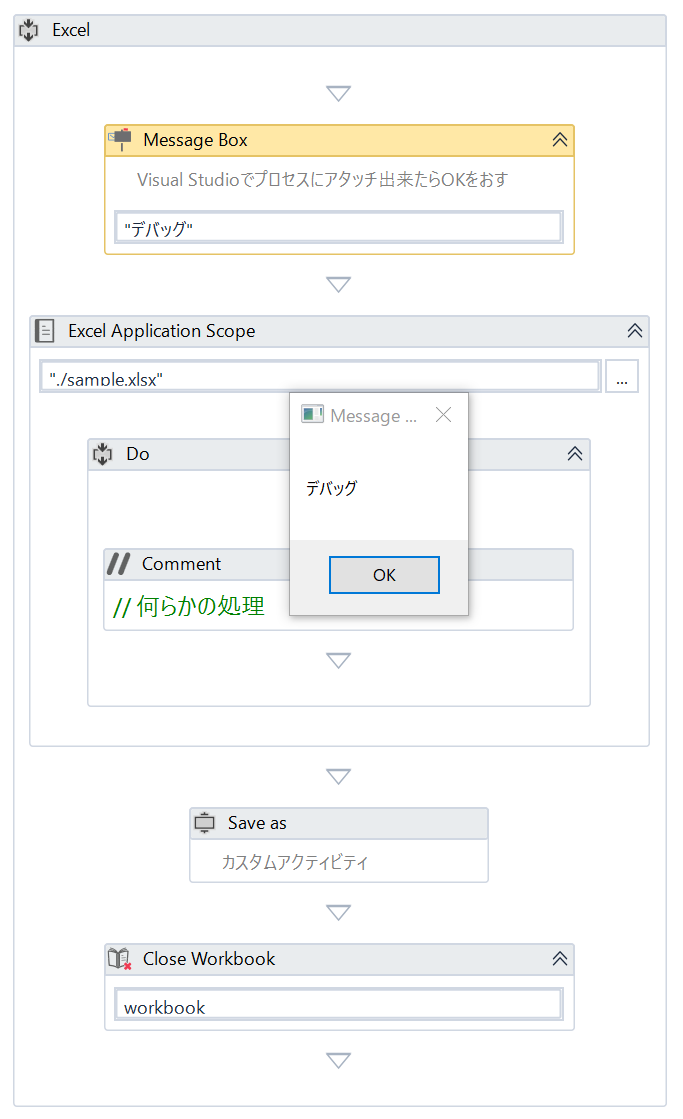The image size is (683, 1119).
Task: Select the Close Workbook title text
Action: click(x=209, y=958)
